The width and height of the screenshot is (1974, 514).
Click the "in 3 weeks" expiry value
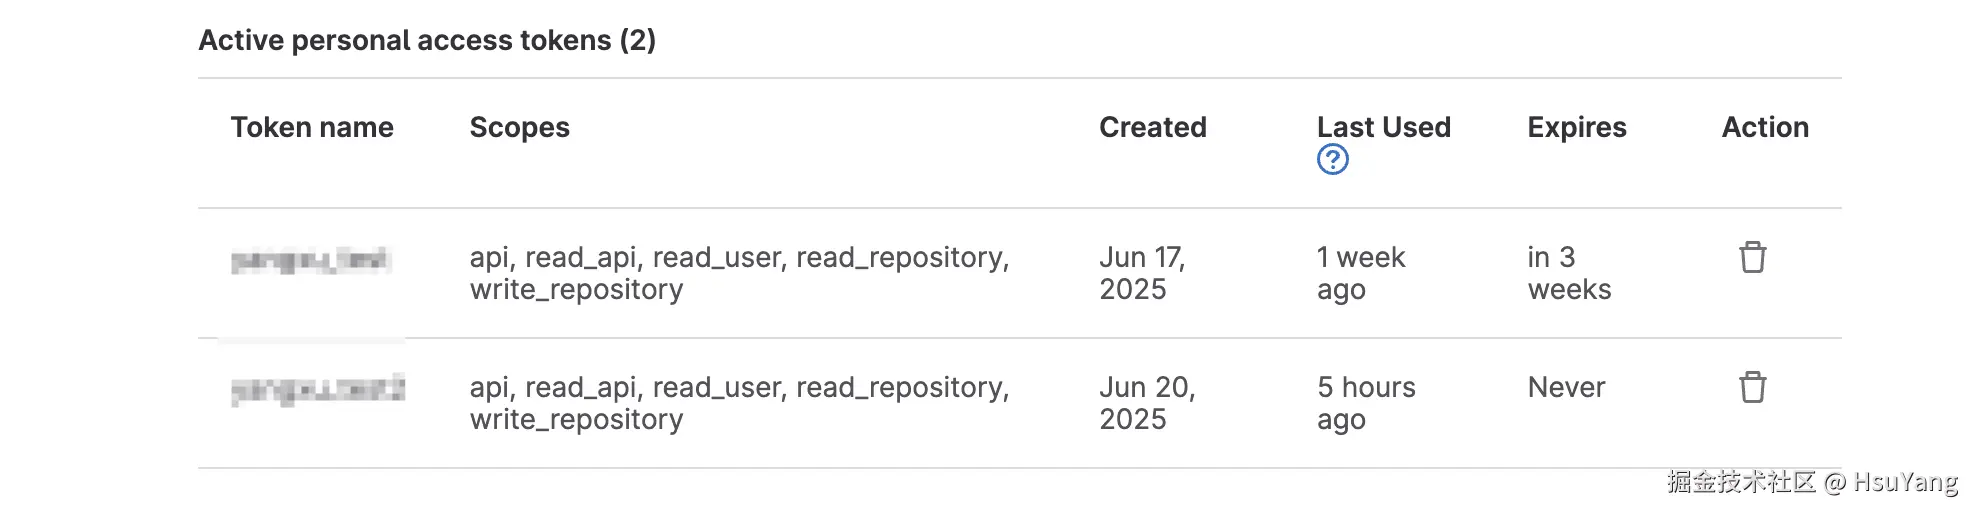tap(1568, 273)
